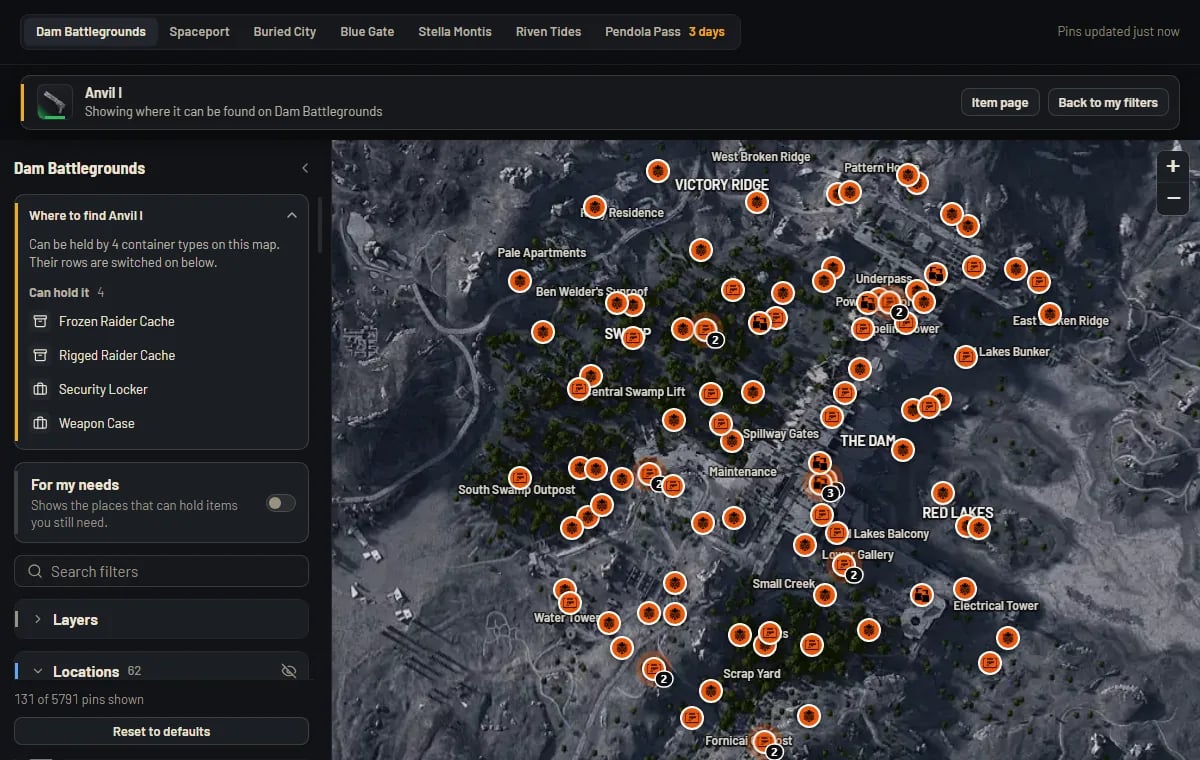Image resolution: width=1200 pixels, height=760 pixels.
Task: Open the Buried City map tab
Action: [285, 31]
